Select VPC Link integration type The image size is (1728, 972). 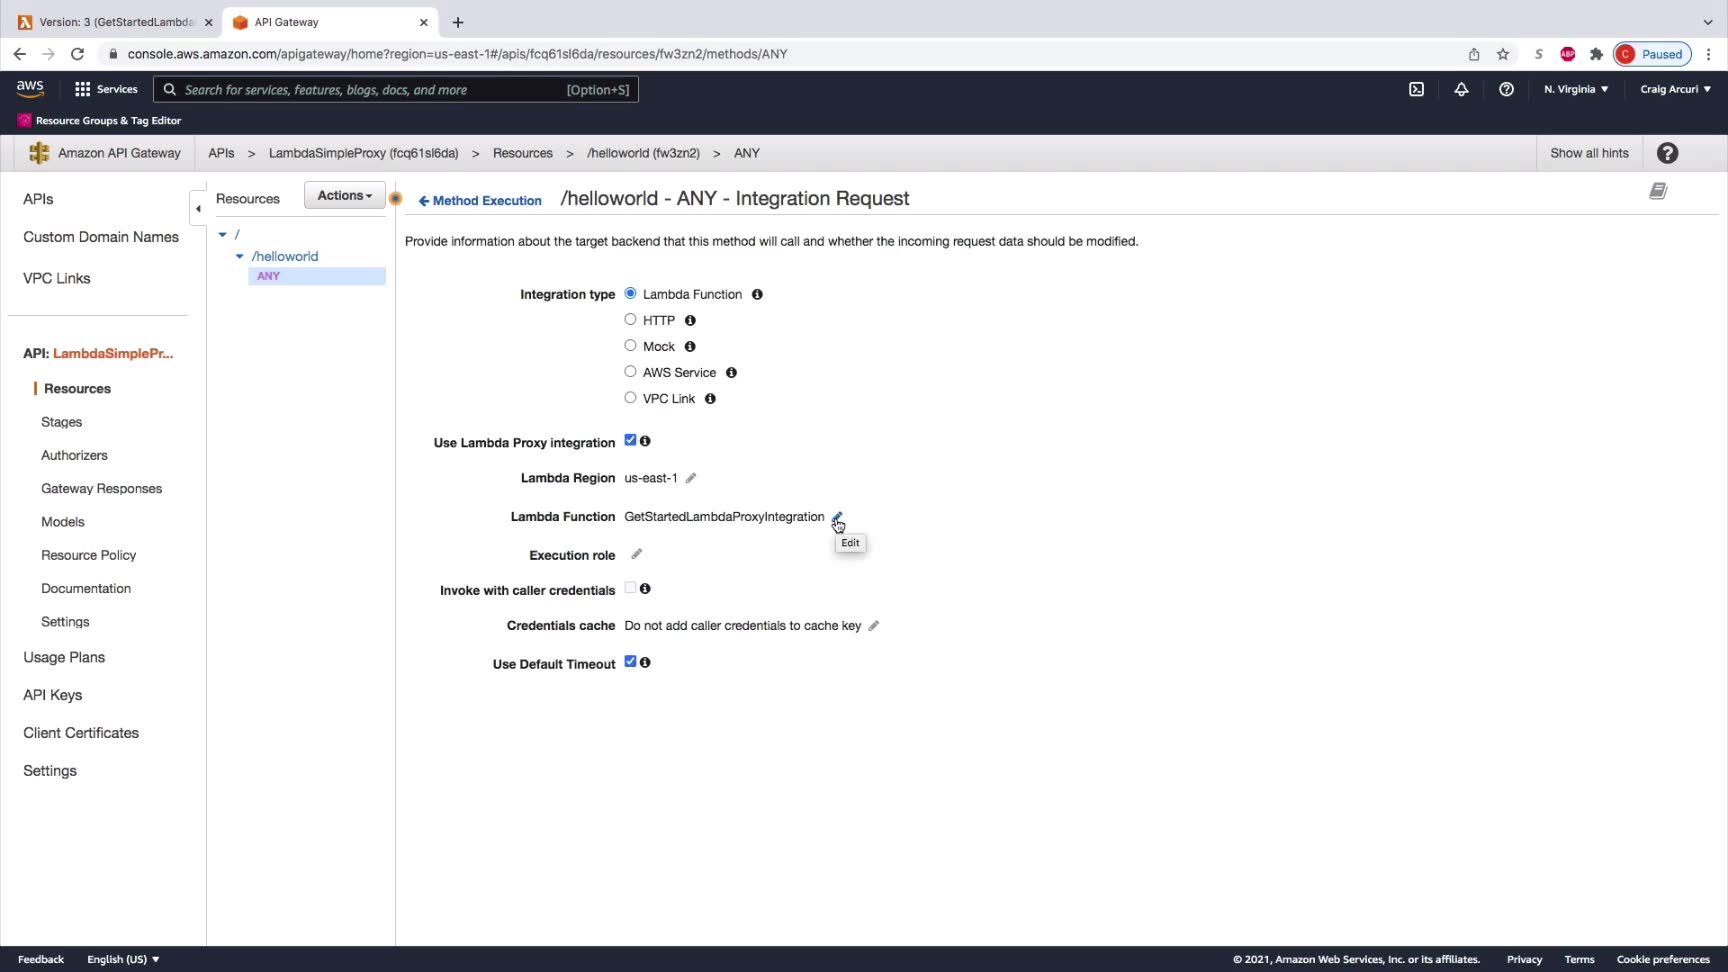tap(630, 397)
